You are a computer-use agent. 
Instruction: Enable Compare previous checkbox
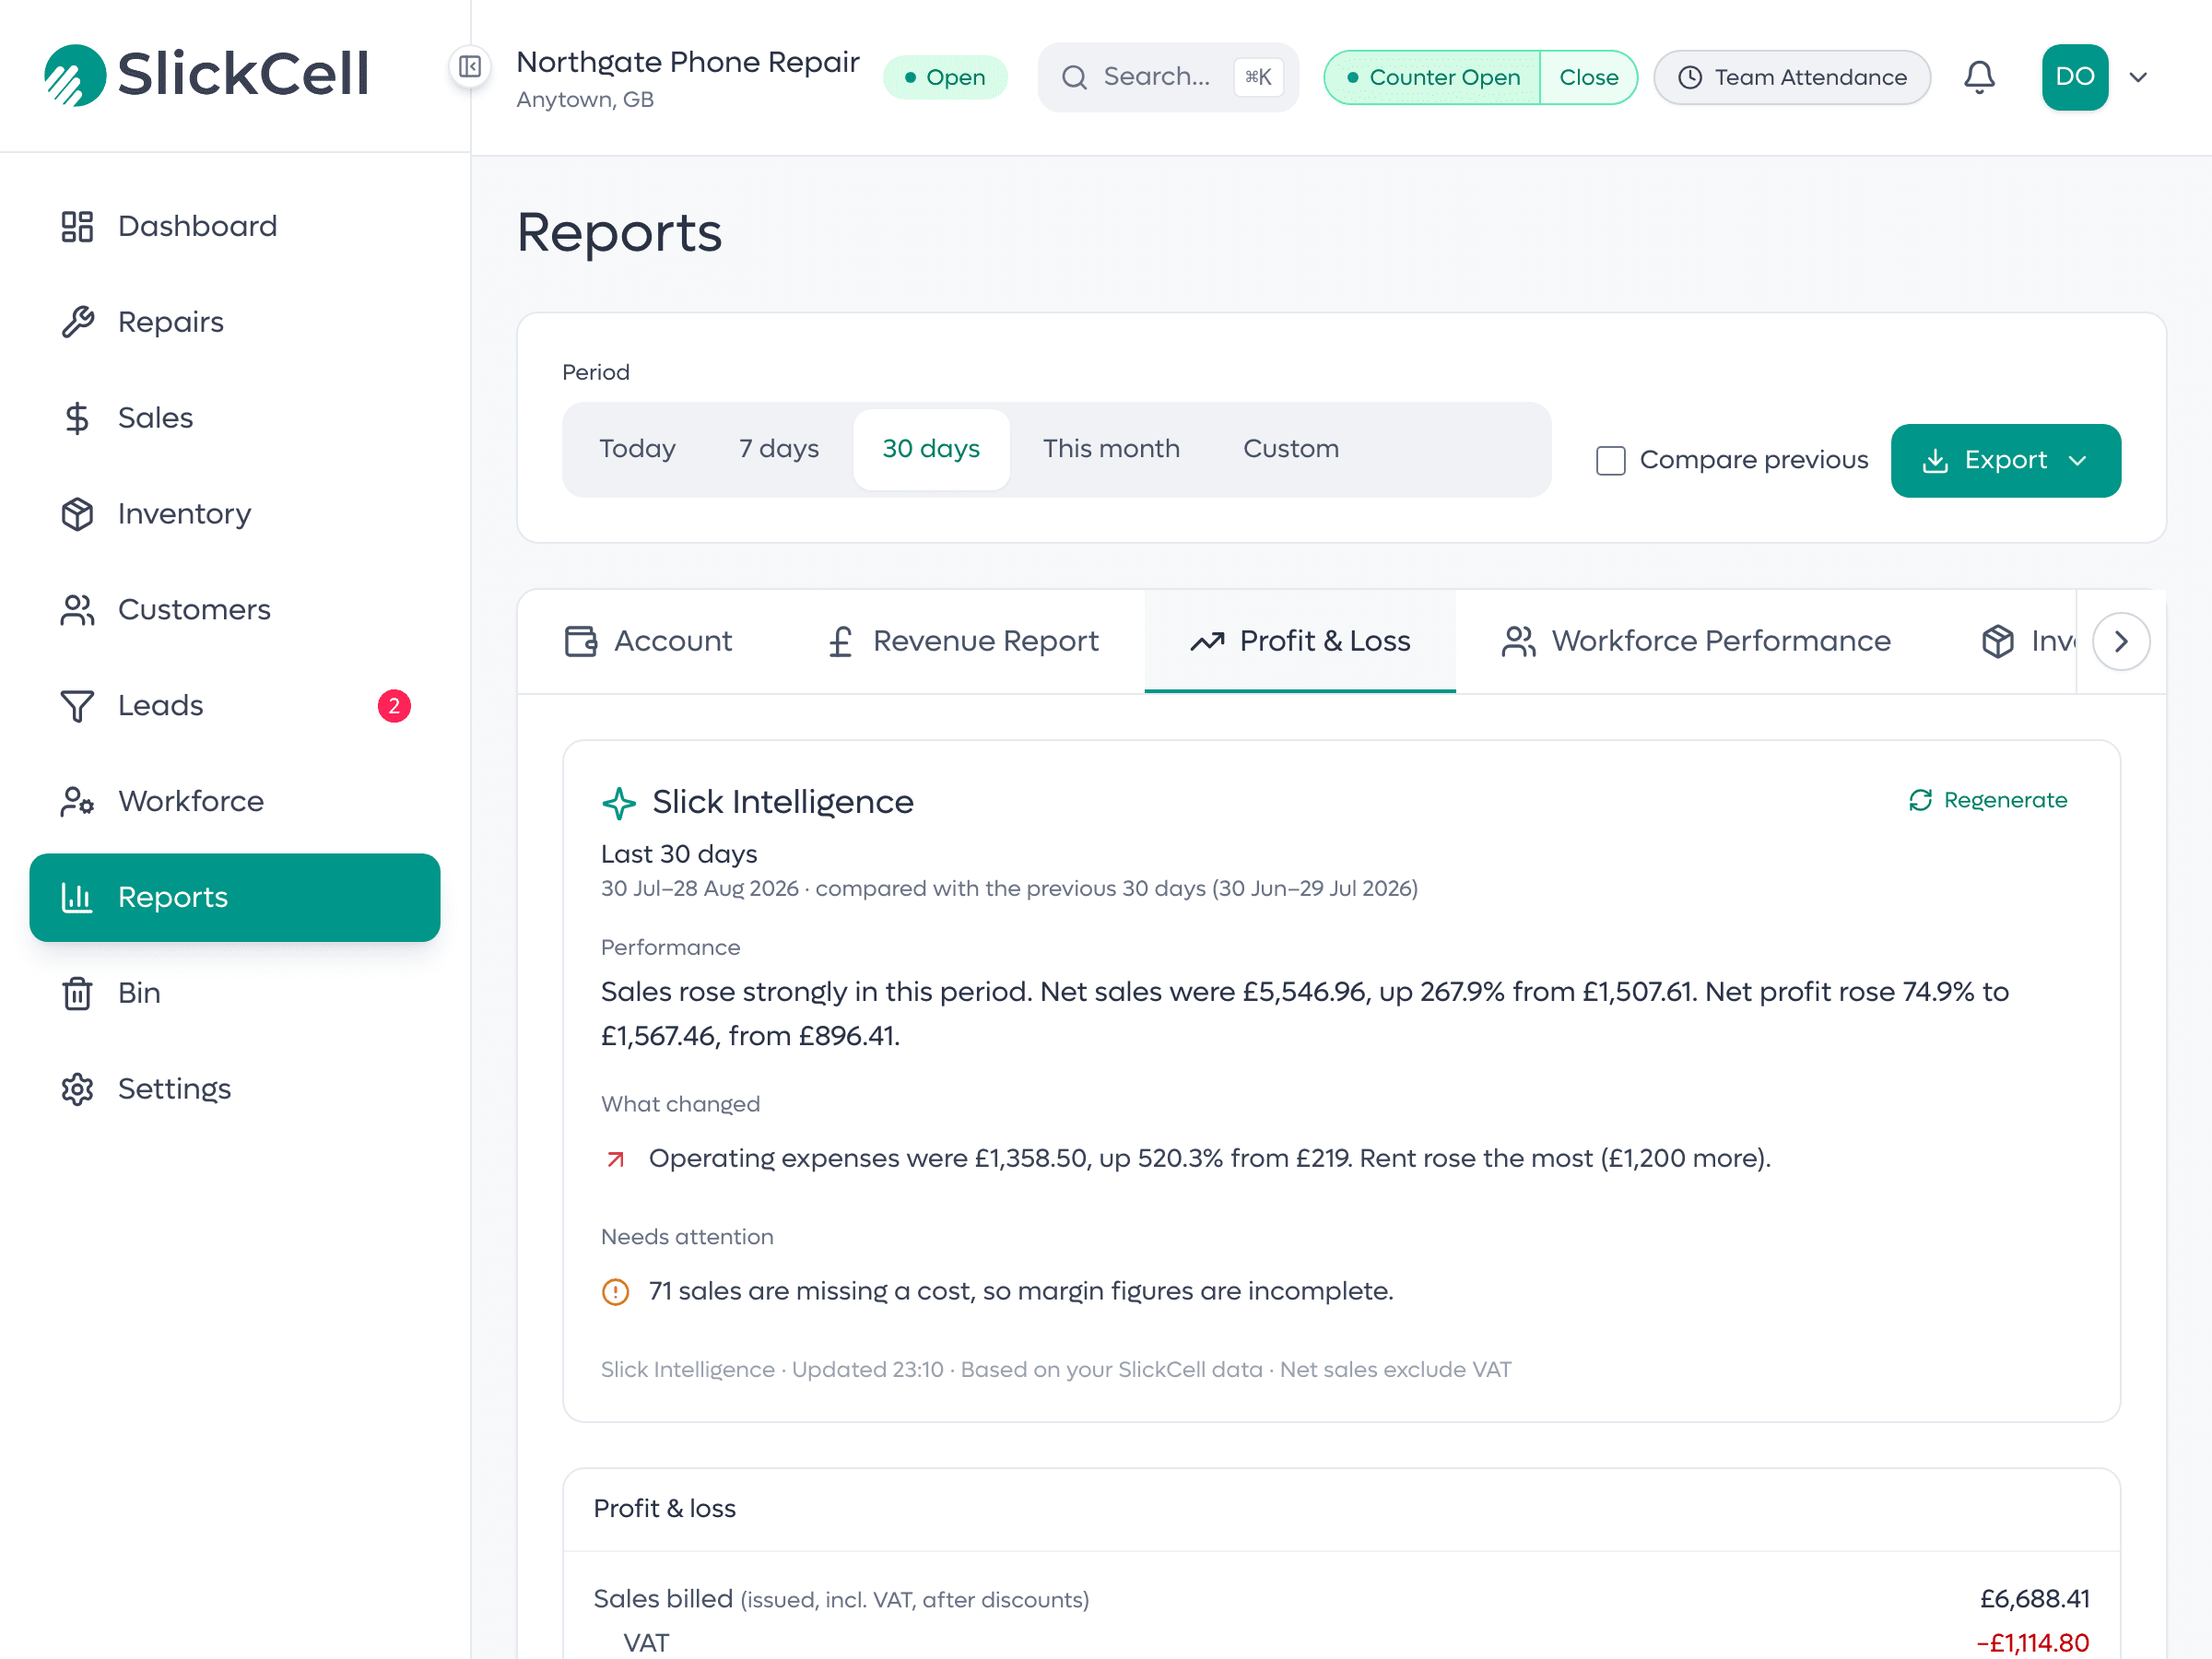1610,461
